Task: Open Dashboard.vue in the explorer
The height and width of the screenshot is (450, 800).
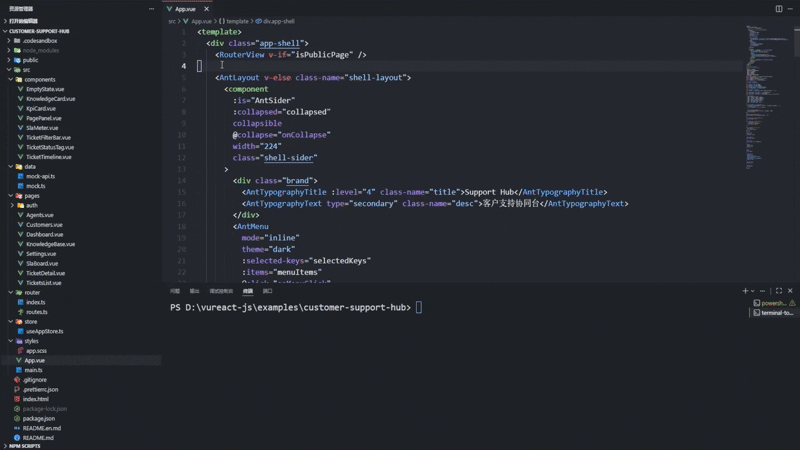Action: point(44,235)
